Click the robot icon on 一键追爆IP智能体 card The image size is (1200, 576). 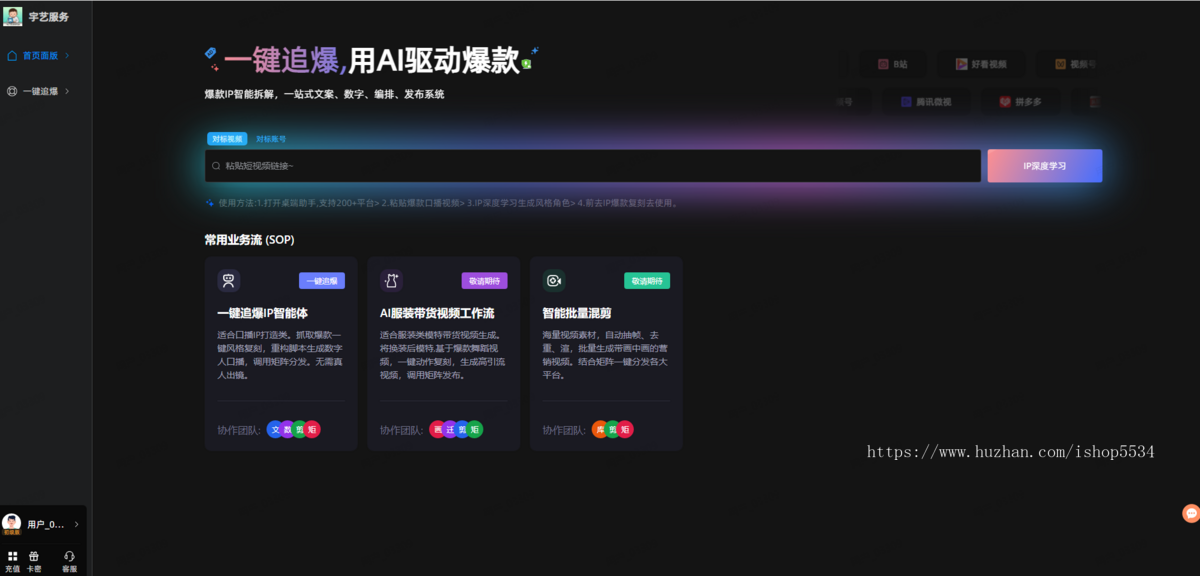[229, 281]
